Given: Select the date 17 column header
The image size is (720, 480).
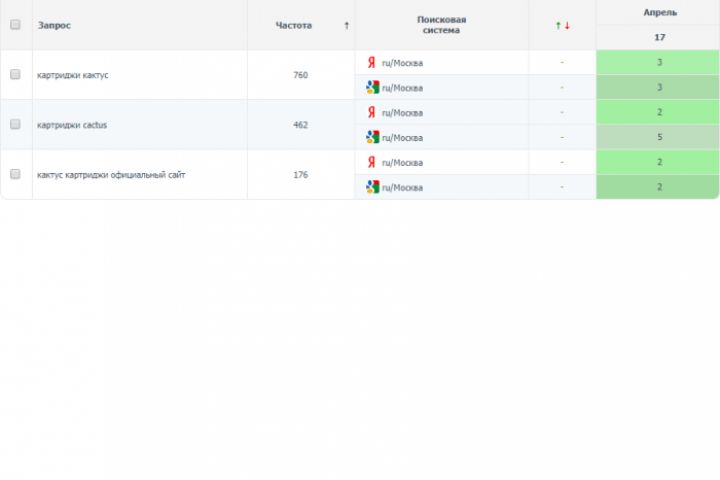Looking at the screenshot, I should click(659, 37).
